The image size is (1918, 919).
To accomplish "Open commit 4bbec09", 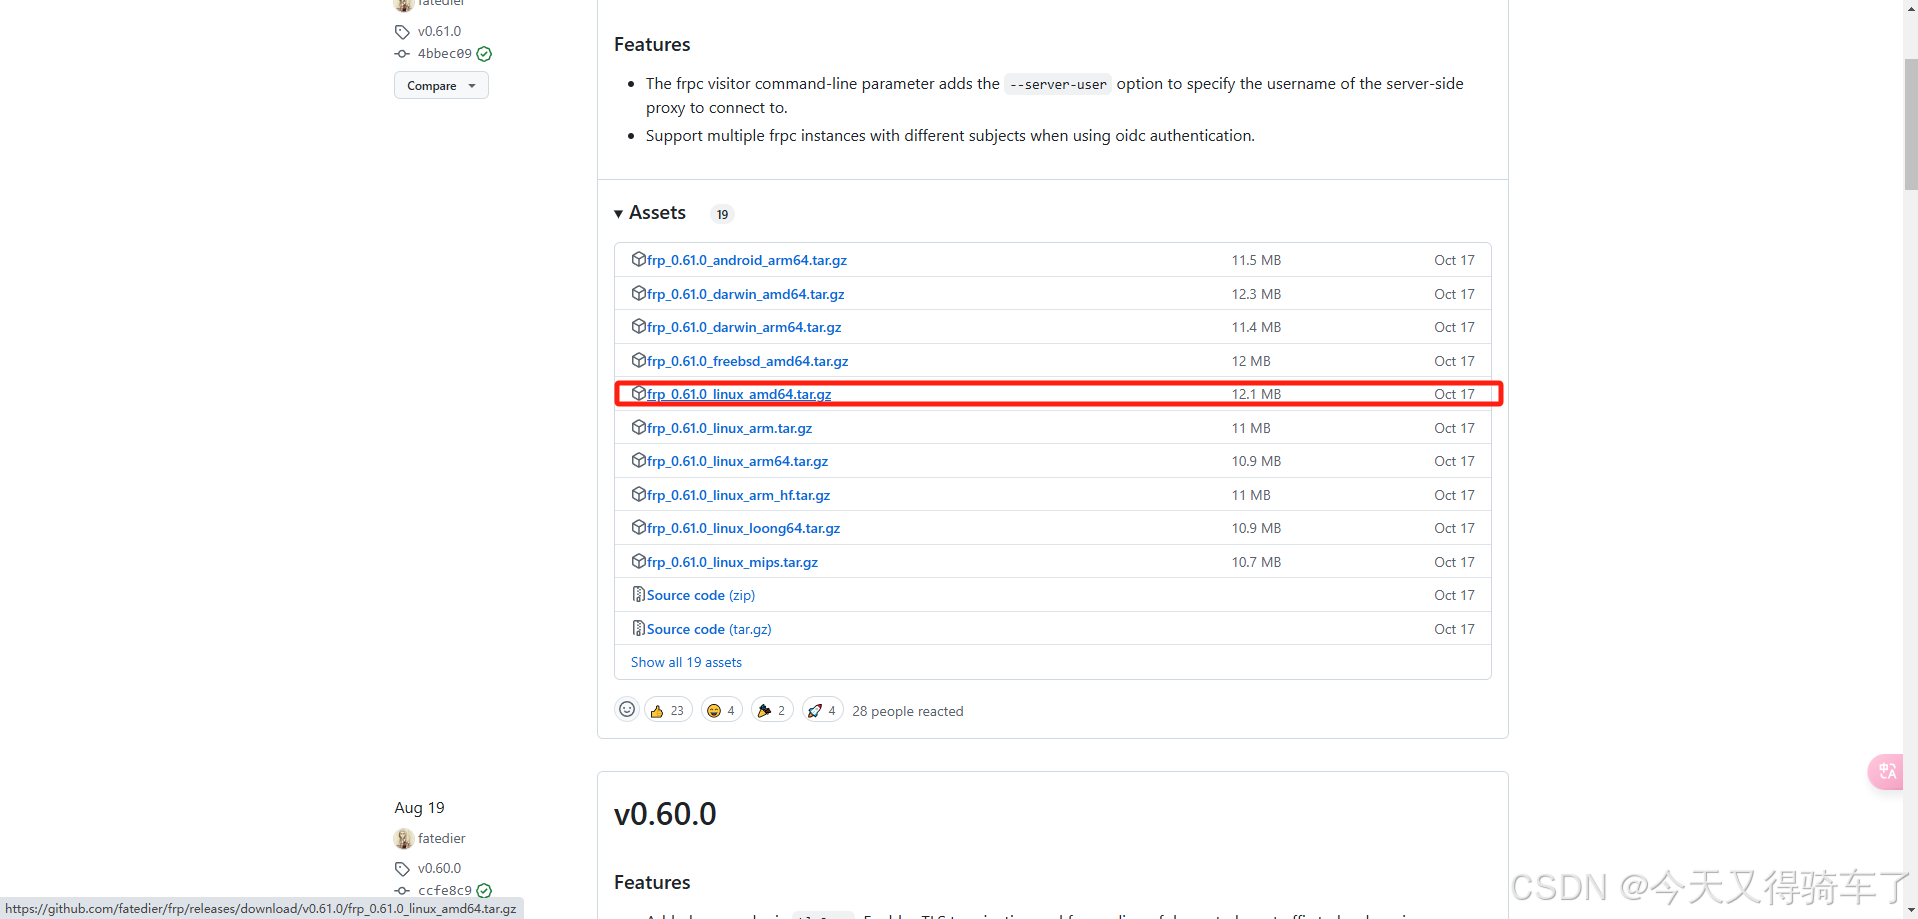I will click(444, 54).
